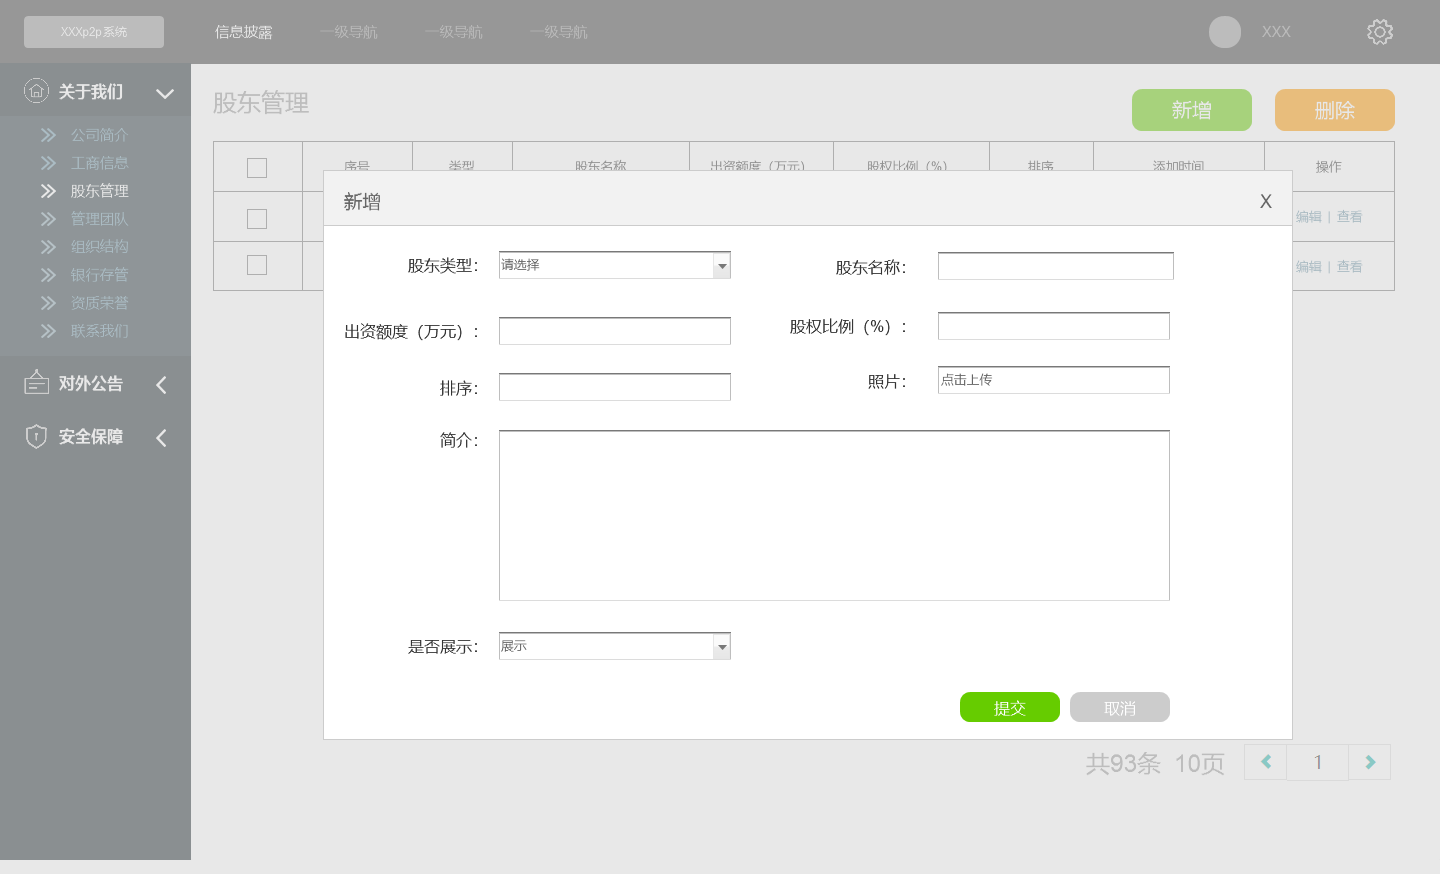Screen dimensions: 1440x874
Task: Click the double-arrow icon beside 组织结构
Action: coord(48,247)
